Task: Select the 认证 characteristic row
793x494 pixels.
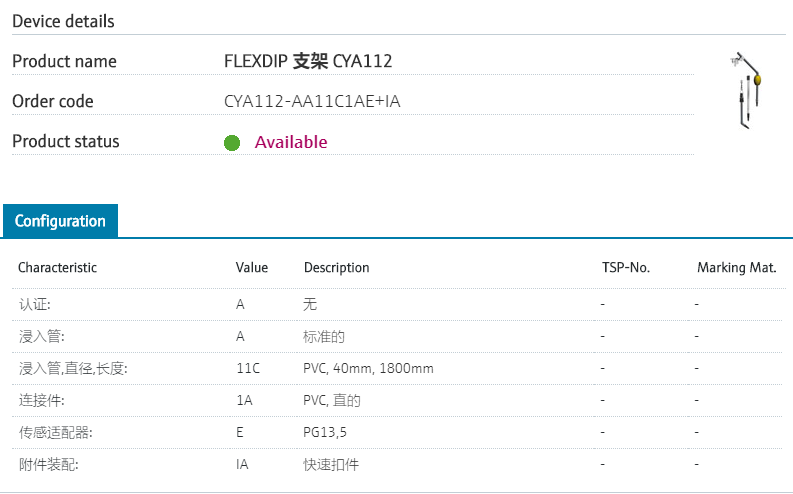Action: [x=35, y=303]
